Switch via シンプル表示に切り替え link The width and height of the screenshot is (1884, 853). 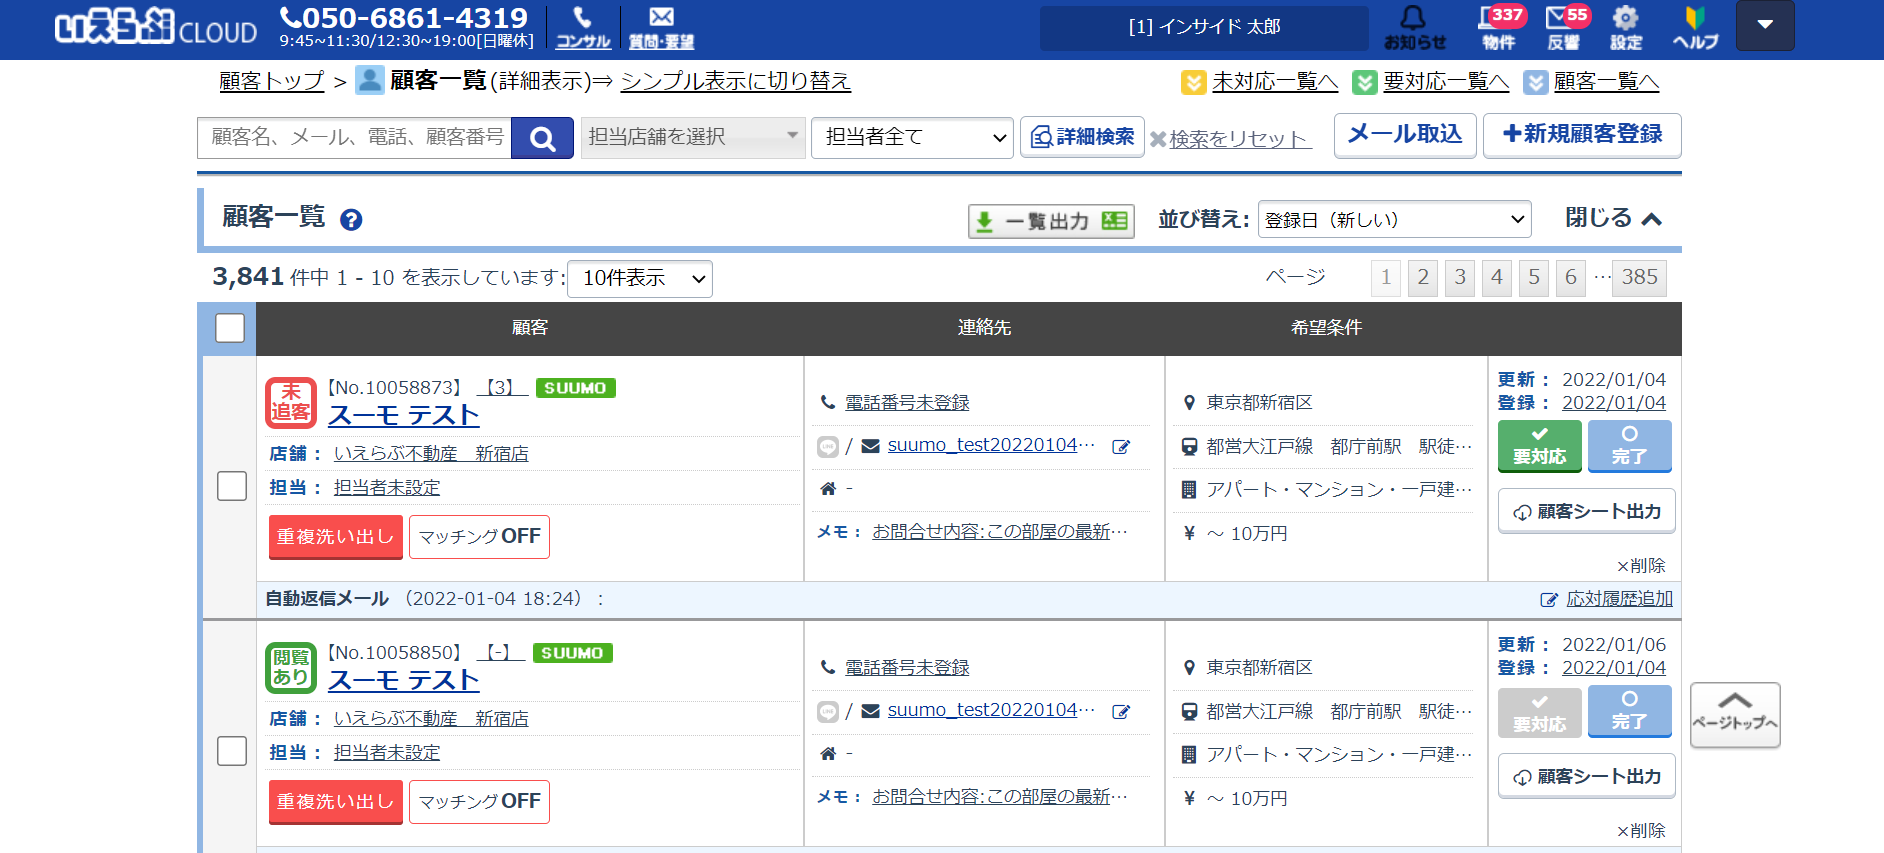coord(735,81)
